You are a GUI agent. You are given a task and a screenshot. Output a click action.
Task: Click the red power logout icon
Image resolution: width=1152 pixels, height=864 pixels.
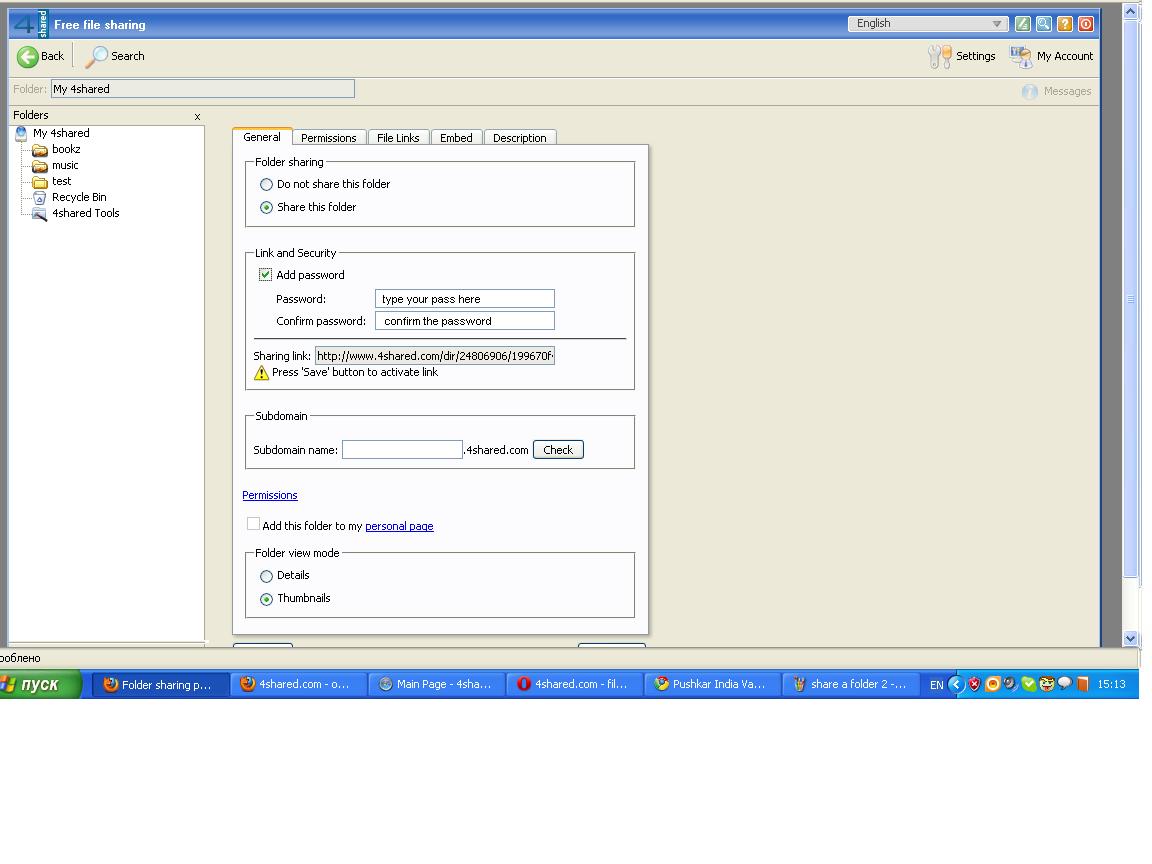click(x=1086, y=24)
